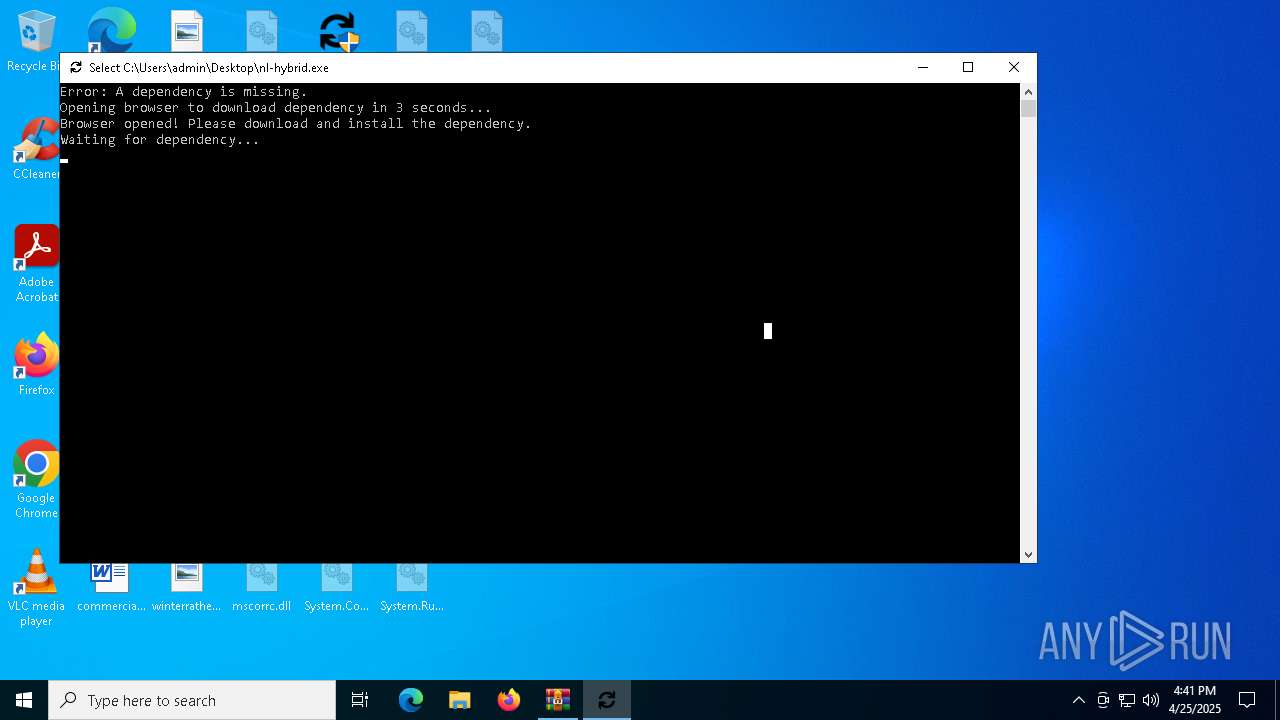Open the notification center icon

click(x=1247, y=700)
